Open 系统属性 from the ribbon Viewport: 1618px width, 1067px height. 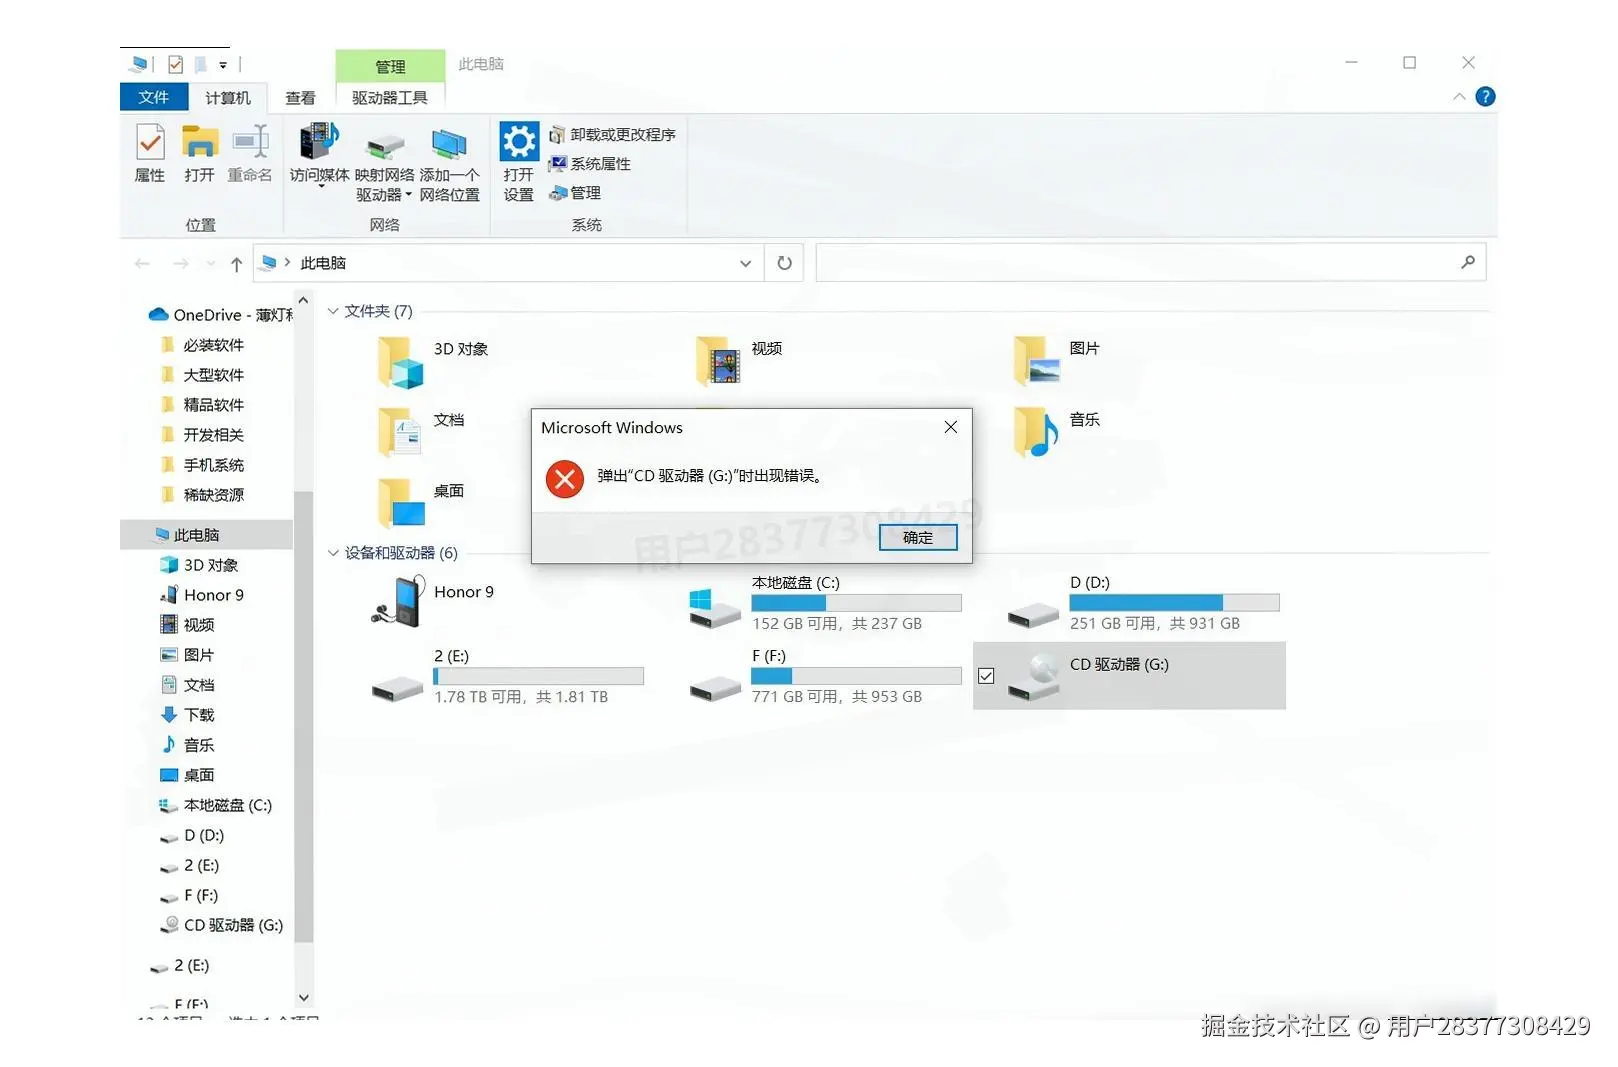tap(592, 164)
